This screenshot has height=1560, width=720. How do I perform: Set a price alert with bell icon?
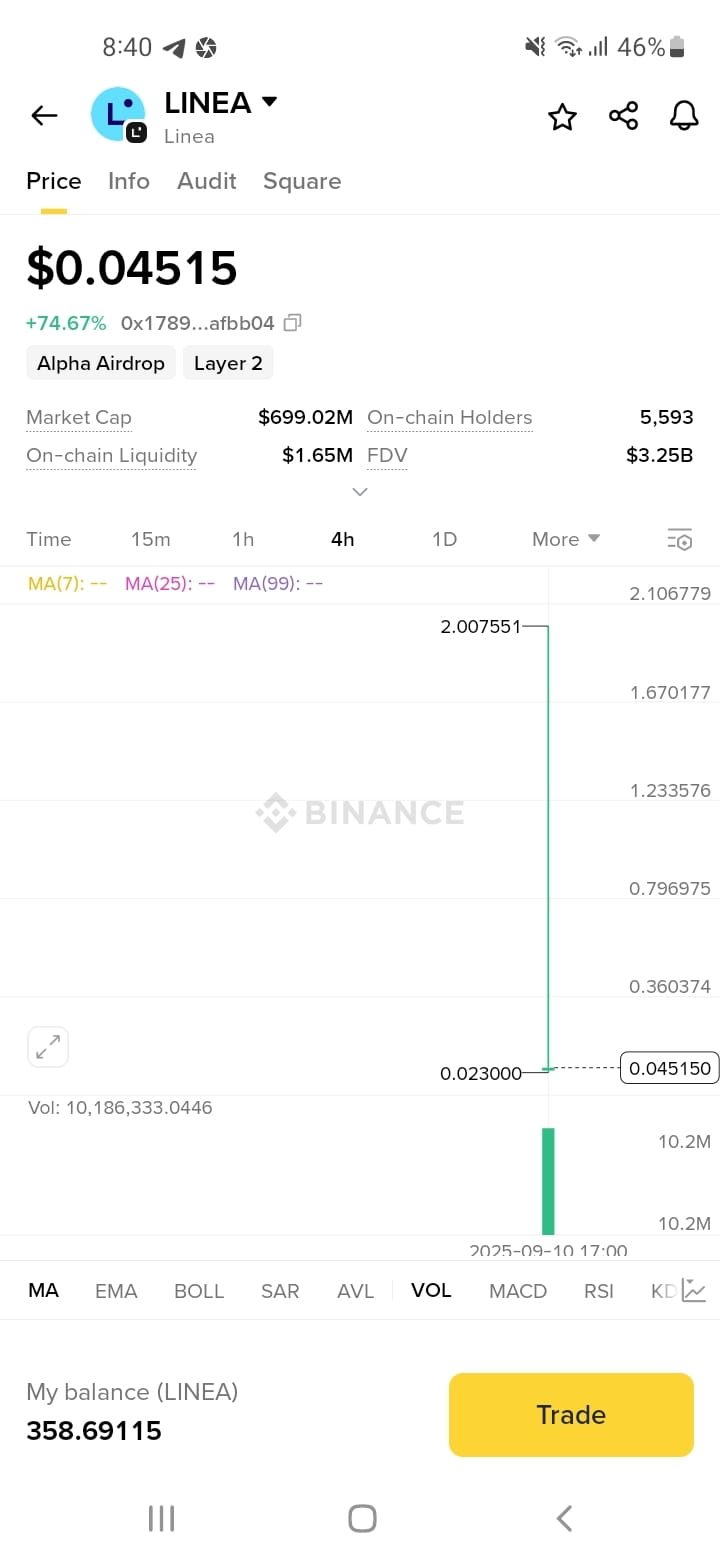tap(684, 116)
